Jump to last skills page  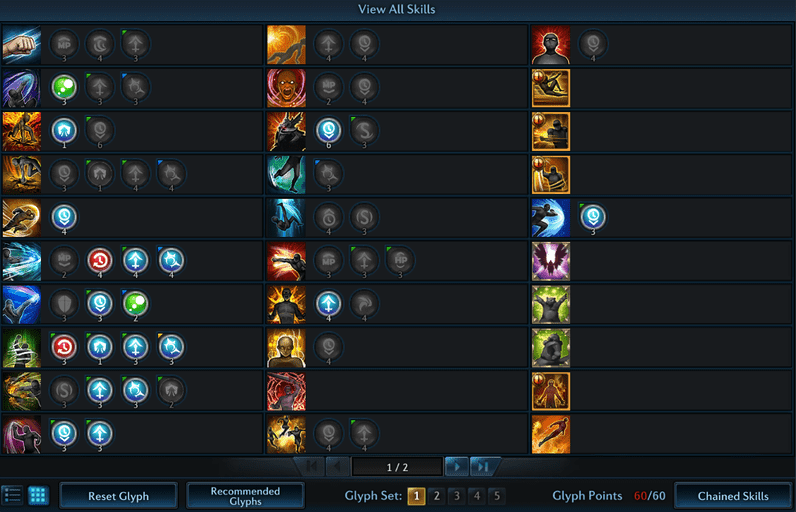point(483,466)
